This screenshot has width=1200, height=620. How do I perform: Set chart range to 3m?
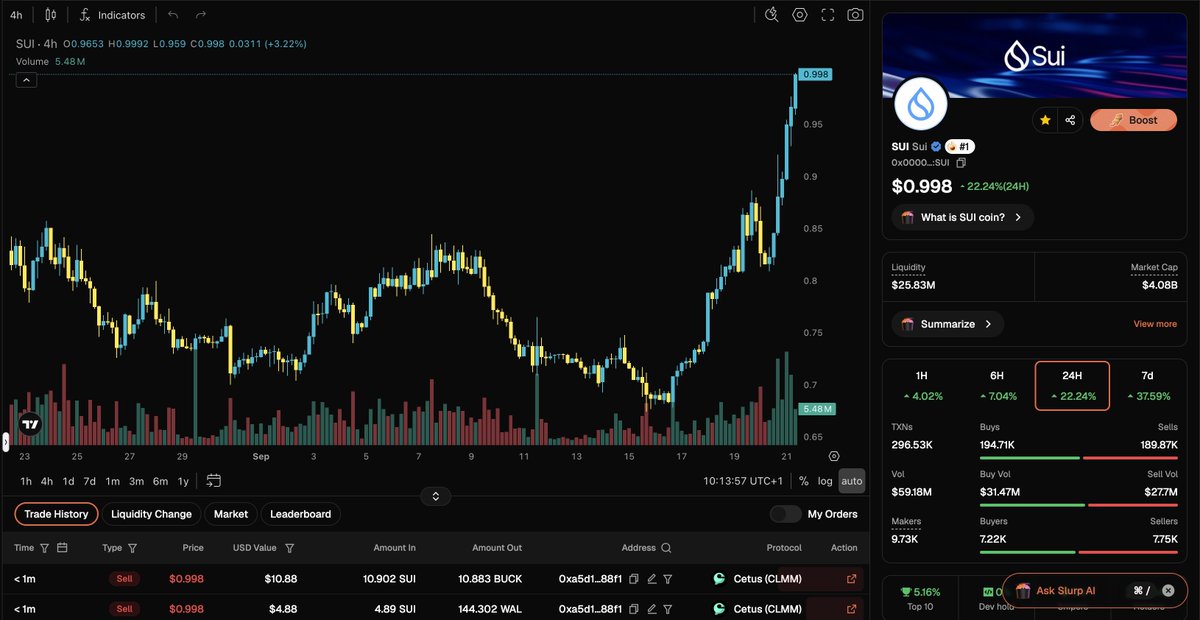136,481
